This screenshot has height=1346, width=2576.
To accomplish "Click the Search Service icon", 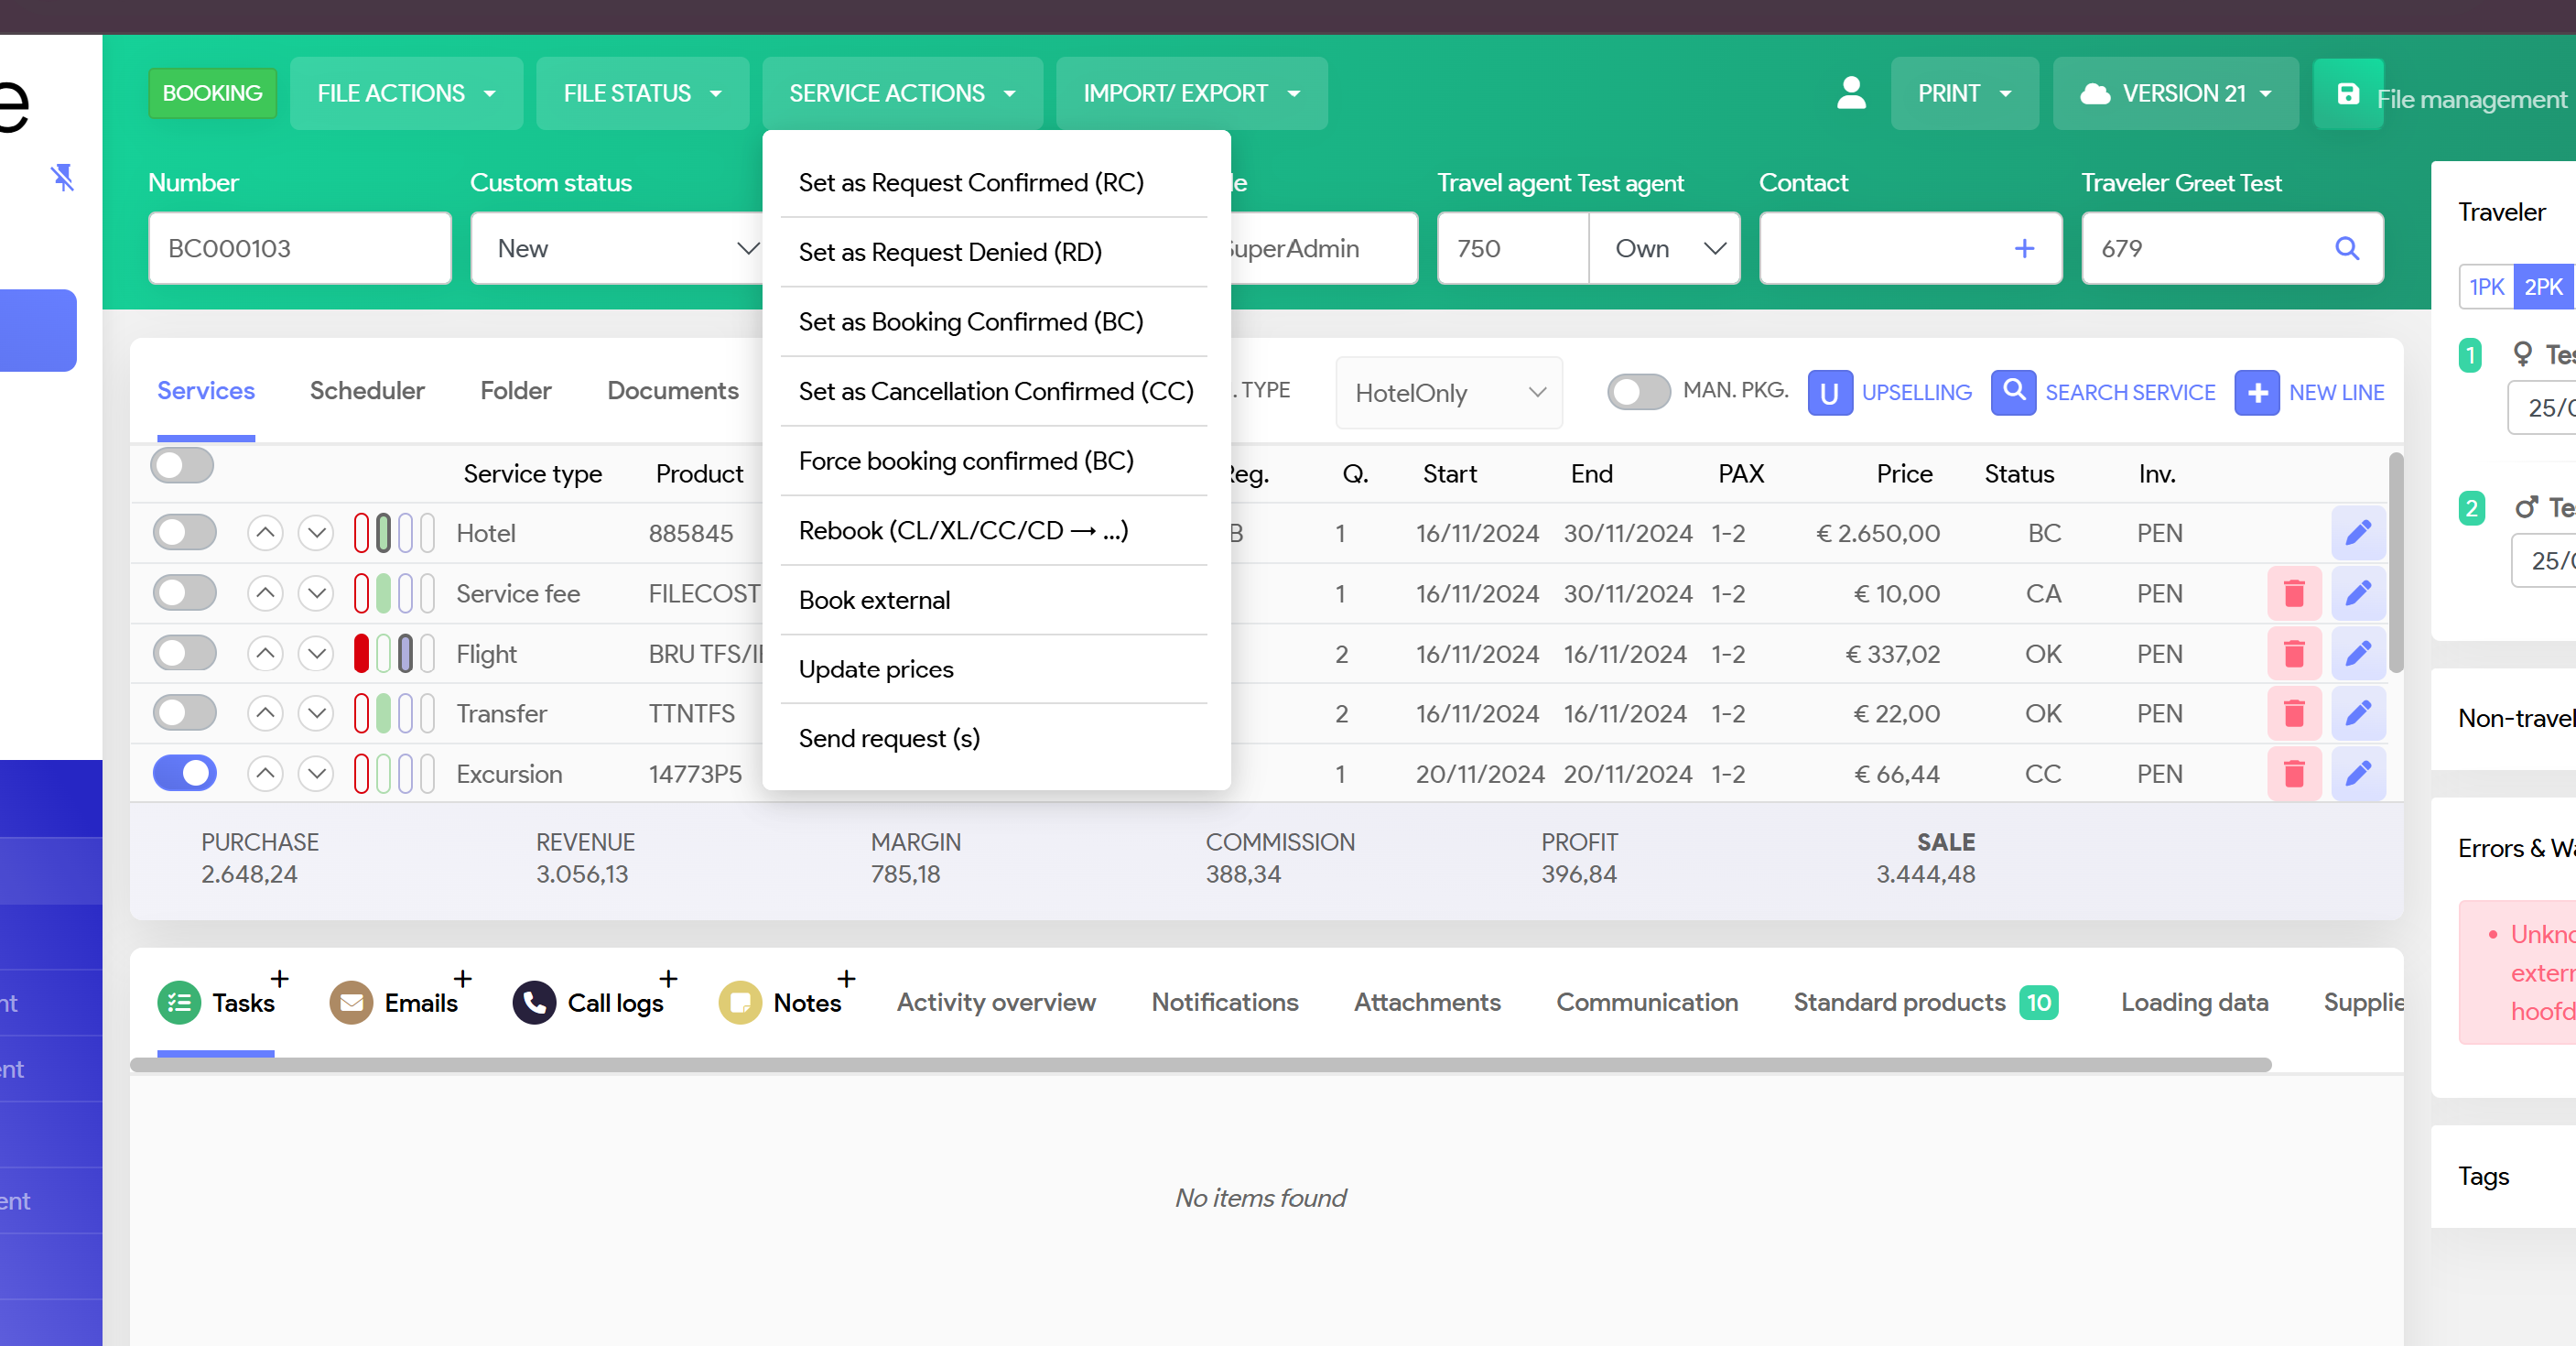I will (2013, 392).
